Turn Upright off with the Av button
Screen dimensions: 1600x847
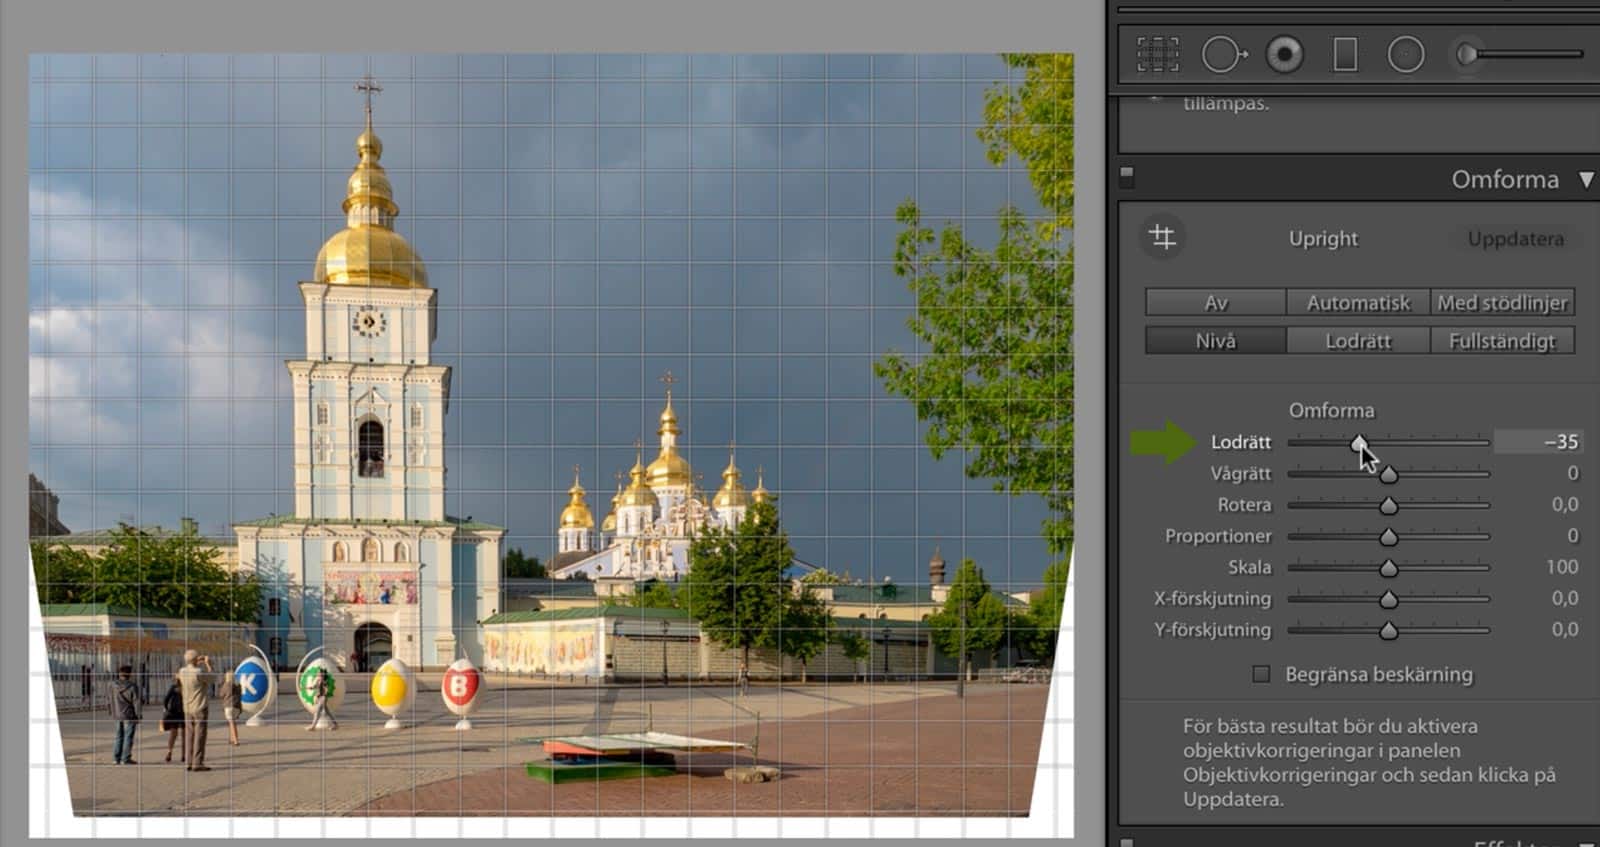coord(1215,303)
